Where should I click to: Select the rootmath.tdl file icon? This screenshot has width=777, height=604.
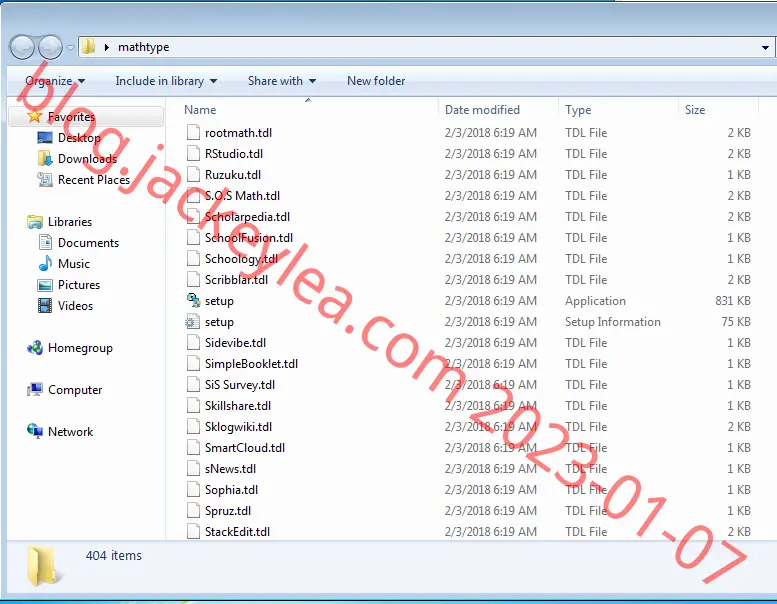point(193,133)
